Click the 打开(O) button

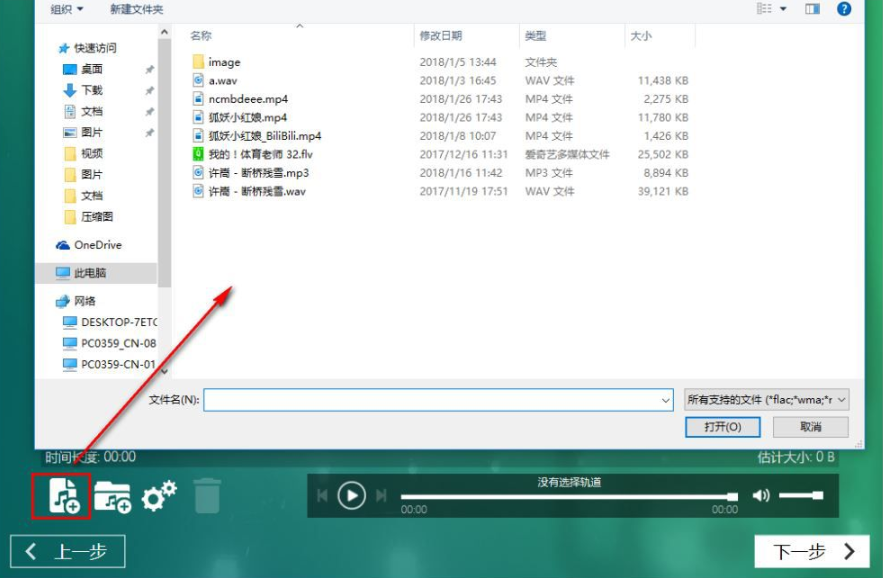[722, 426]
